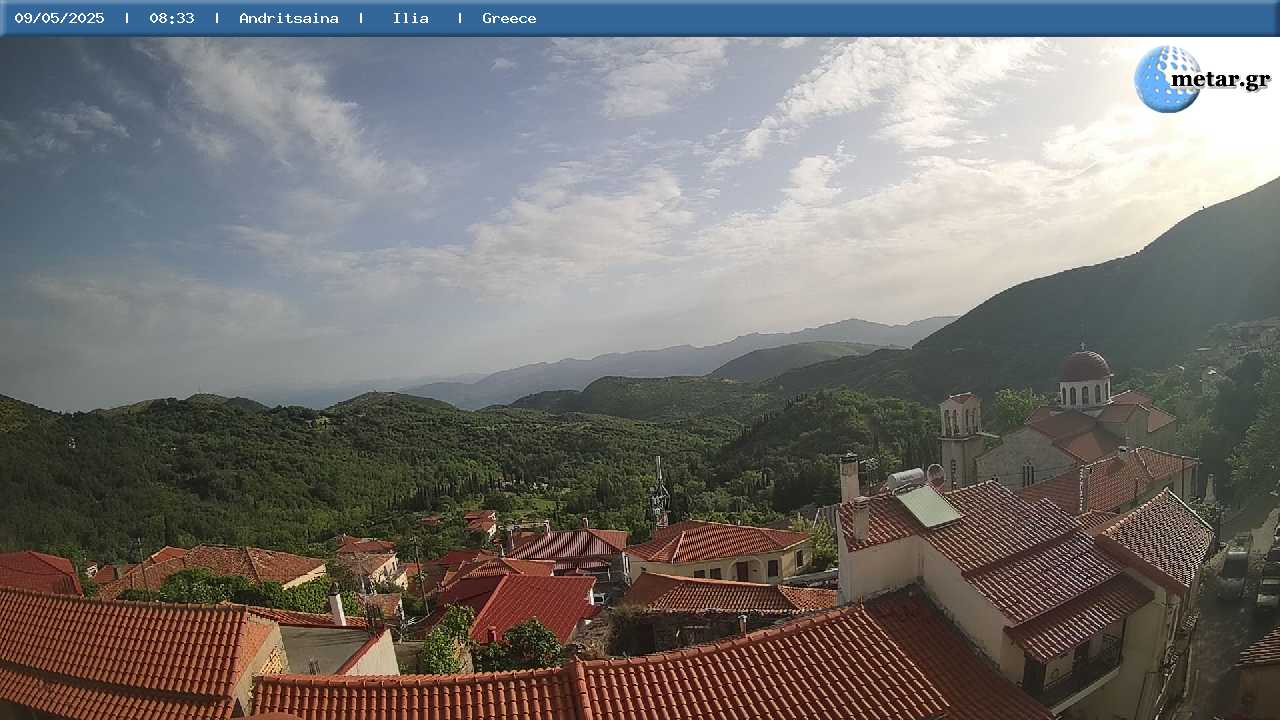1280x720 pixels.
Task: Select the date text 09/05/2025
Action: [59, 18]
